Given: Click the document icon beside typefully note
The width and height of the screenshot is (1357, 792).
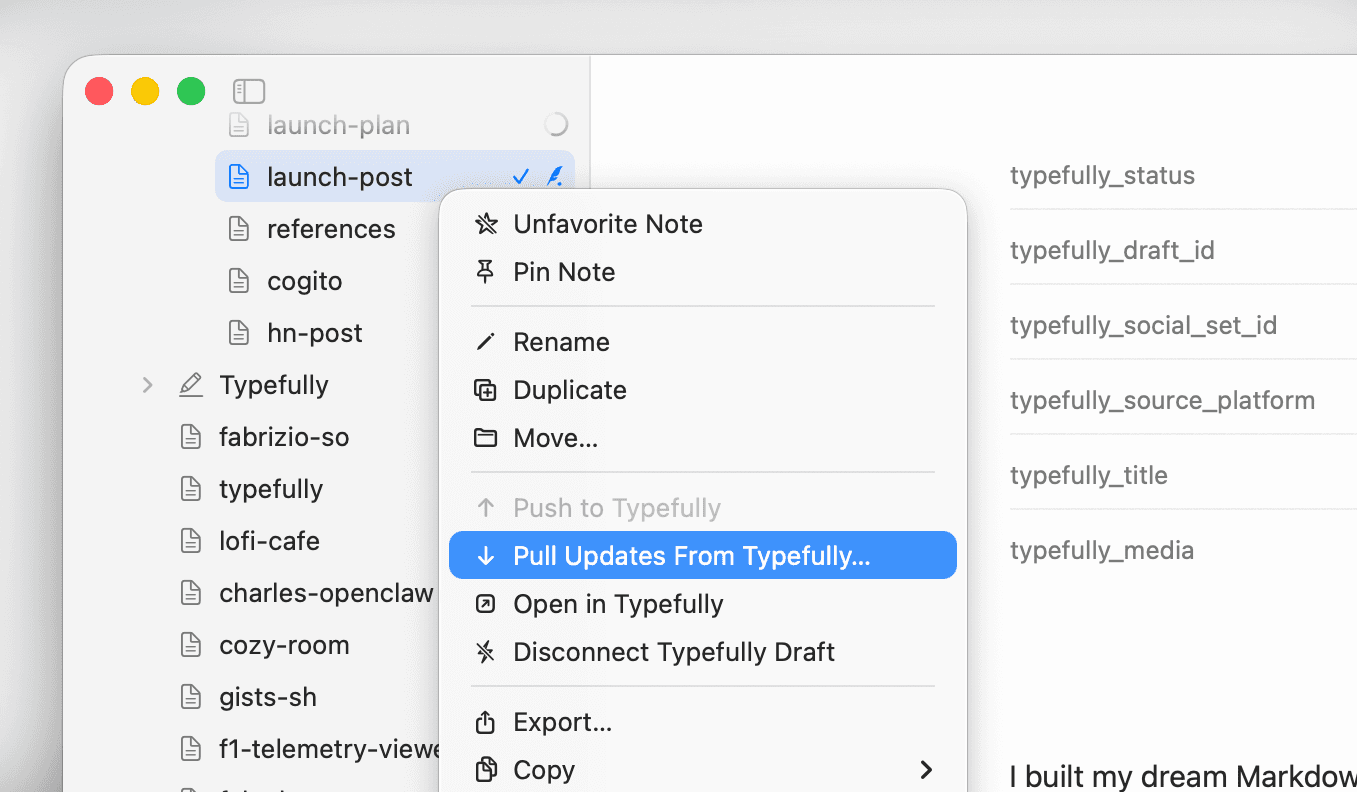Looking at the screenshot, I should [190, 489].
